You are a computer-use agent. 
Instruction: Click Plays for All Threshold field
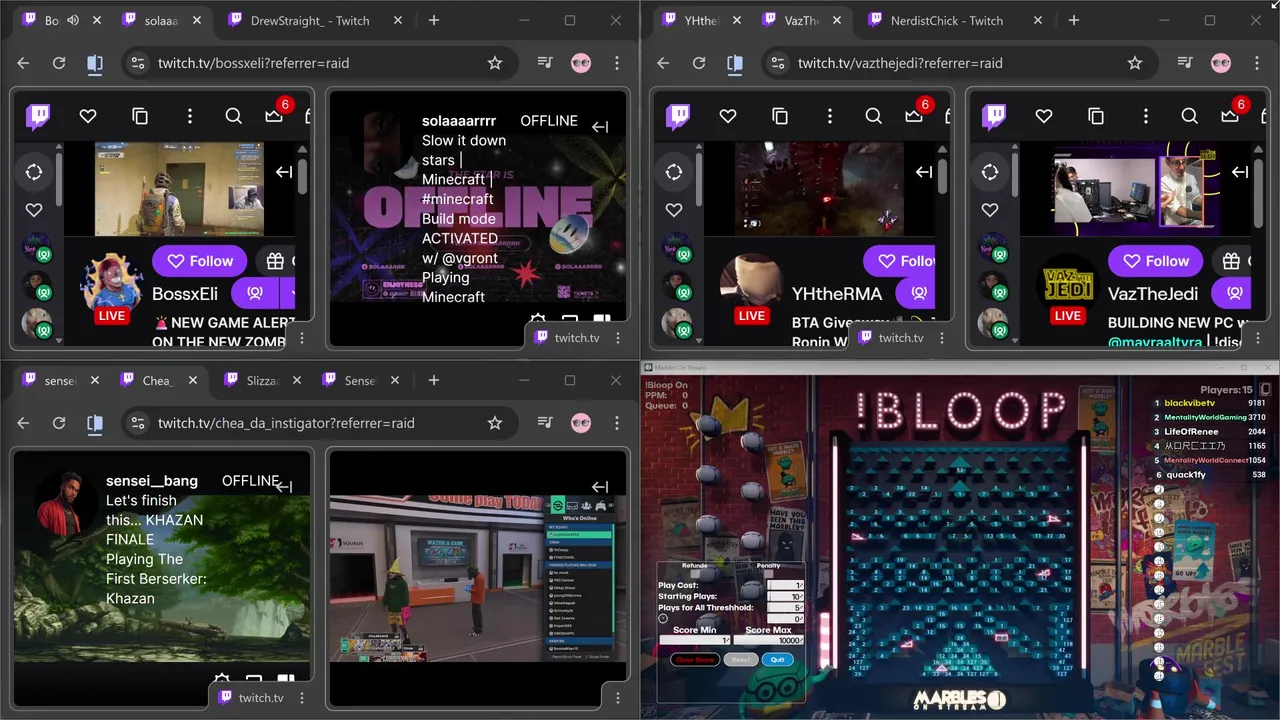784,608
